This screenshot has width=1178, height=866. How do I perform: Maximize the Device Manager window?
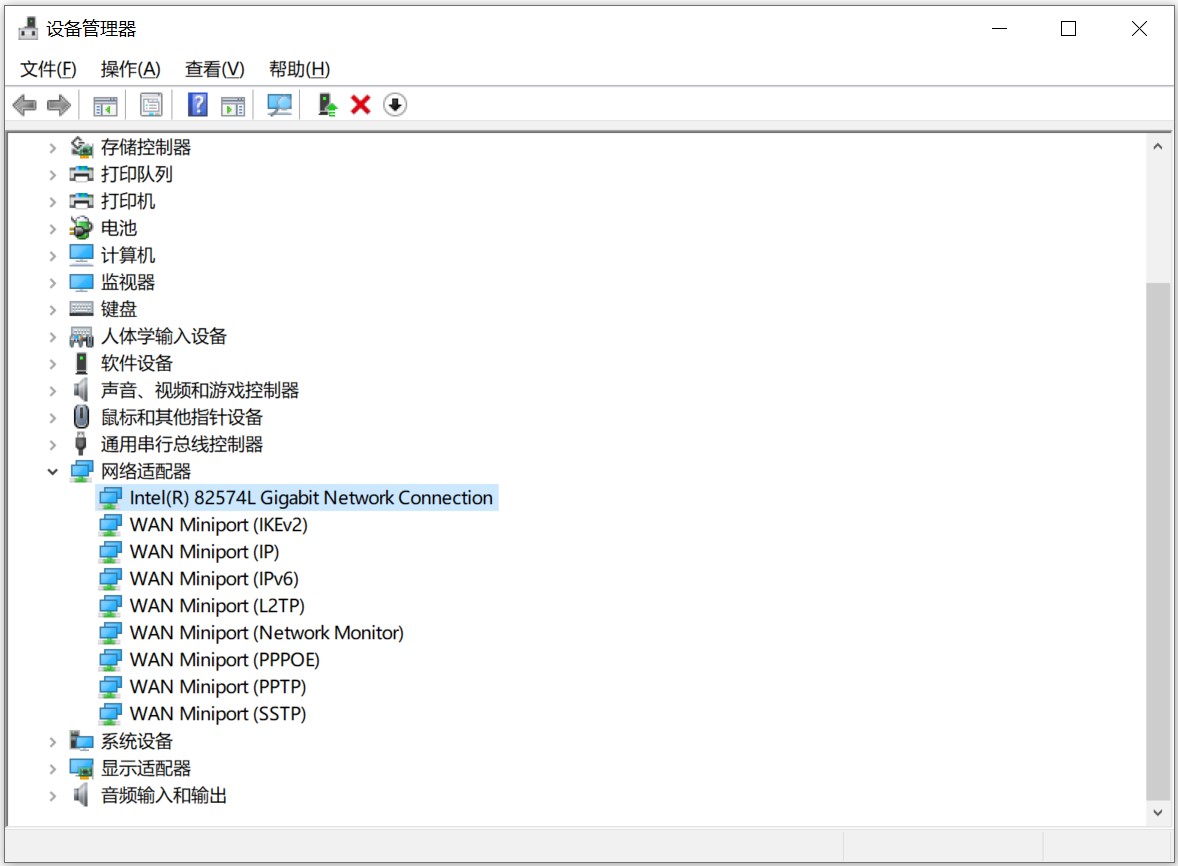(x=1068, y=29)
